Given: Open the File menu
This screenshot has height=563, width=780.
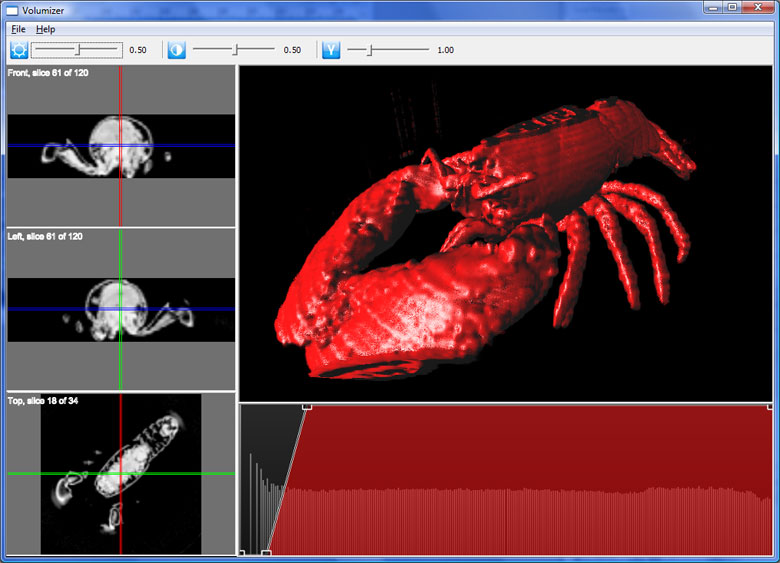Looking at the screenshot, I should pyautogui.click(x=19, y=29).
